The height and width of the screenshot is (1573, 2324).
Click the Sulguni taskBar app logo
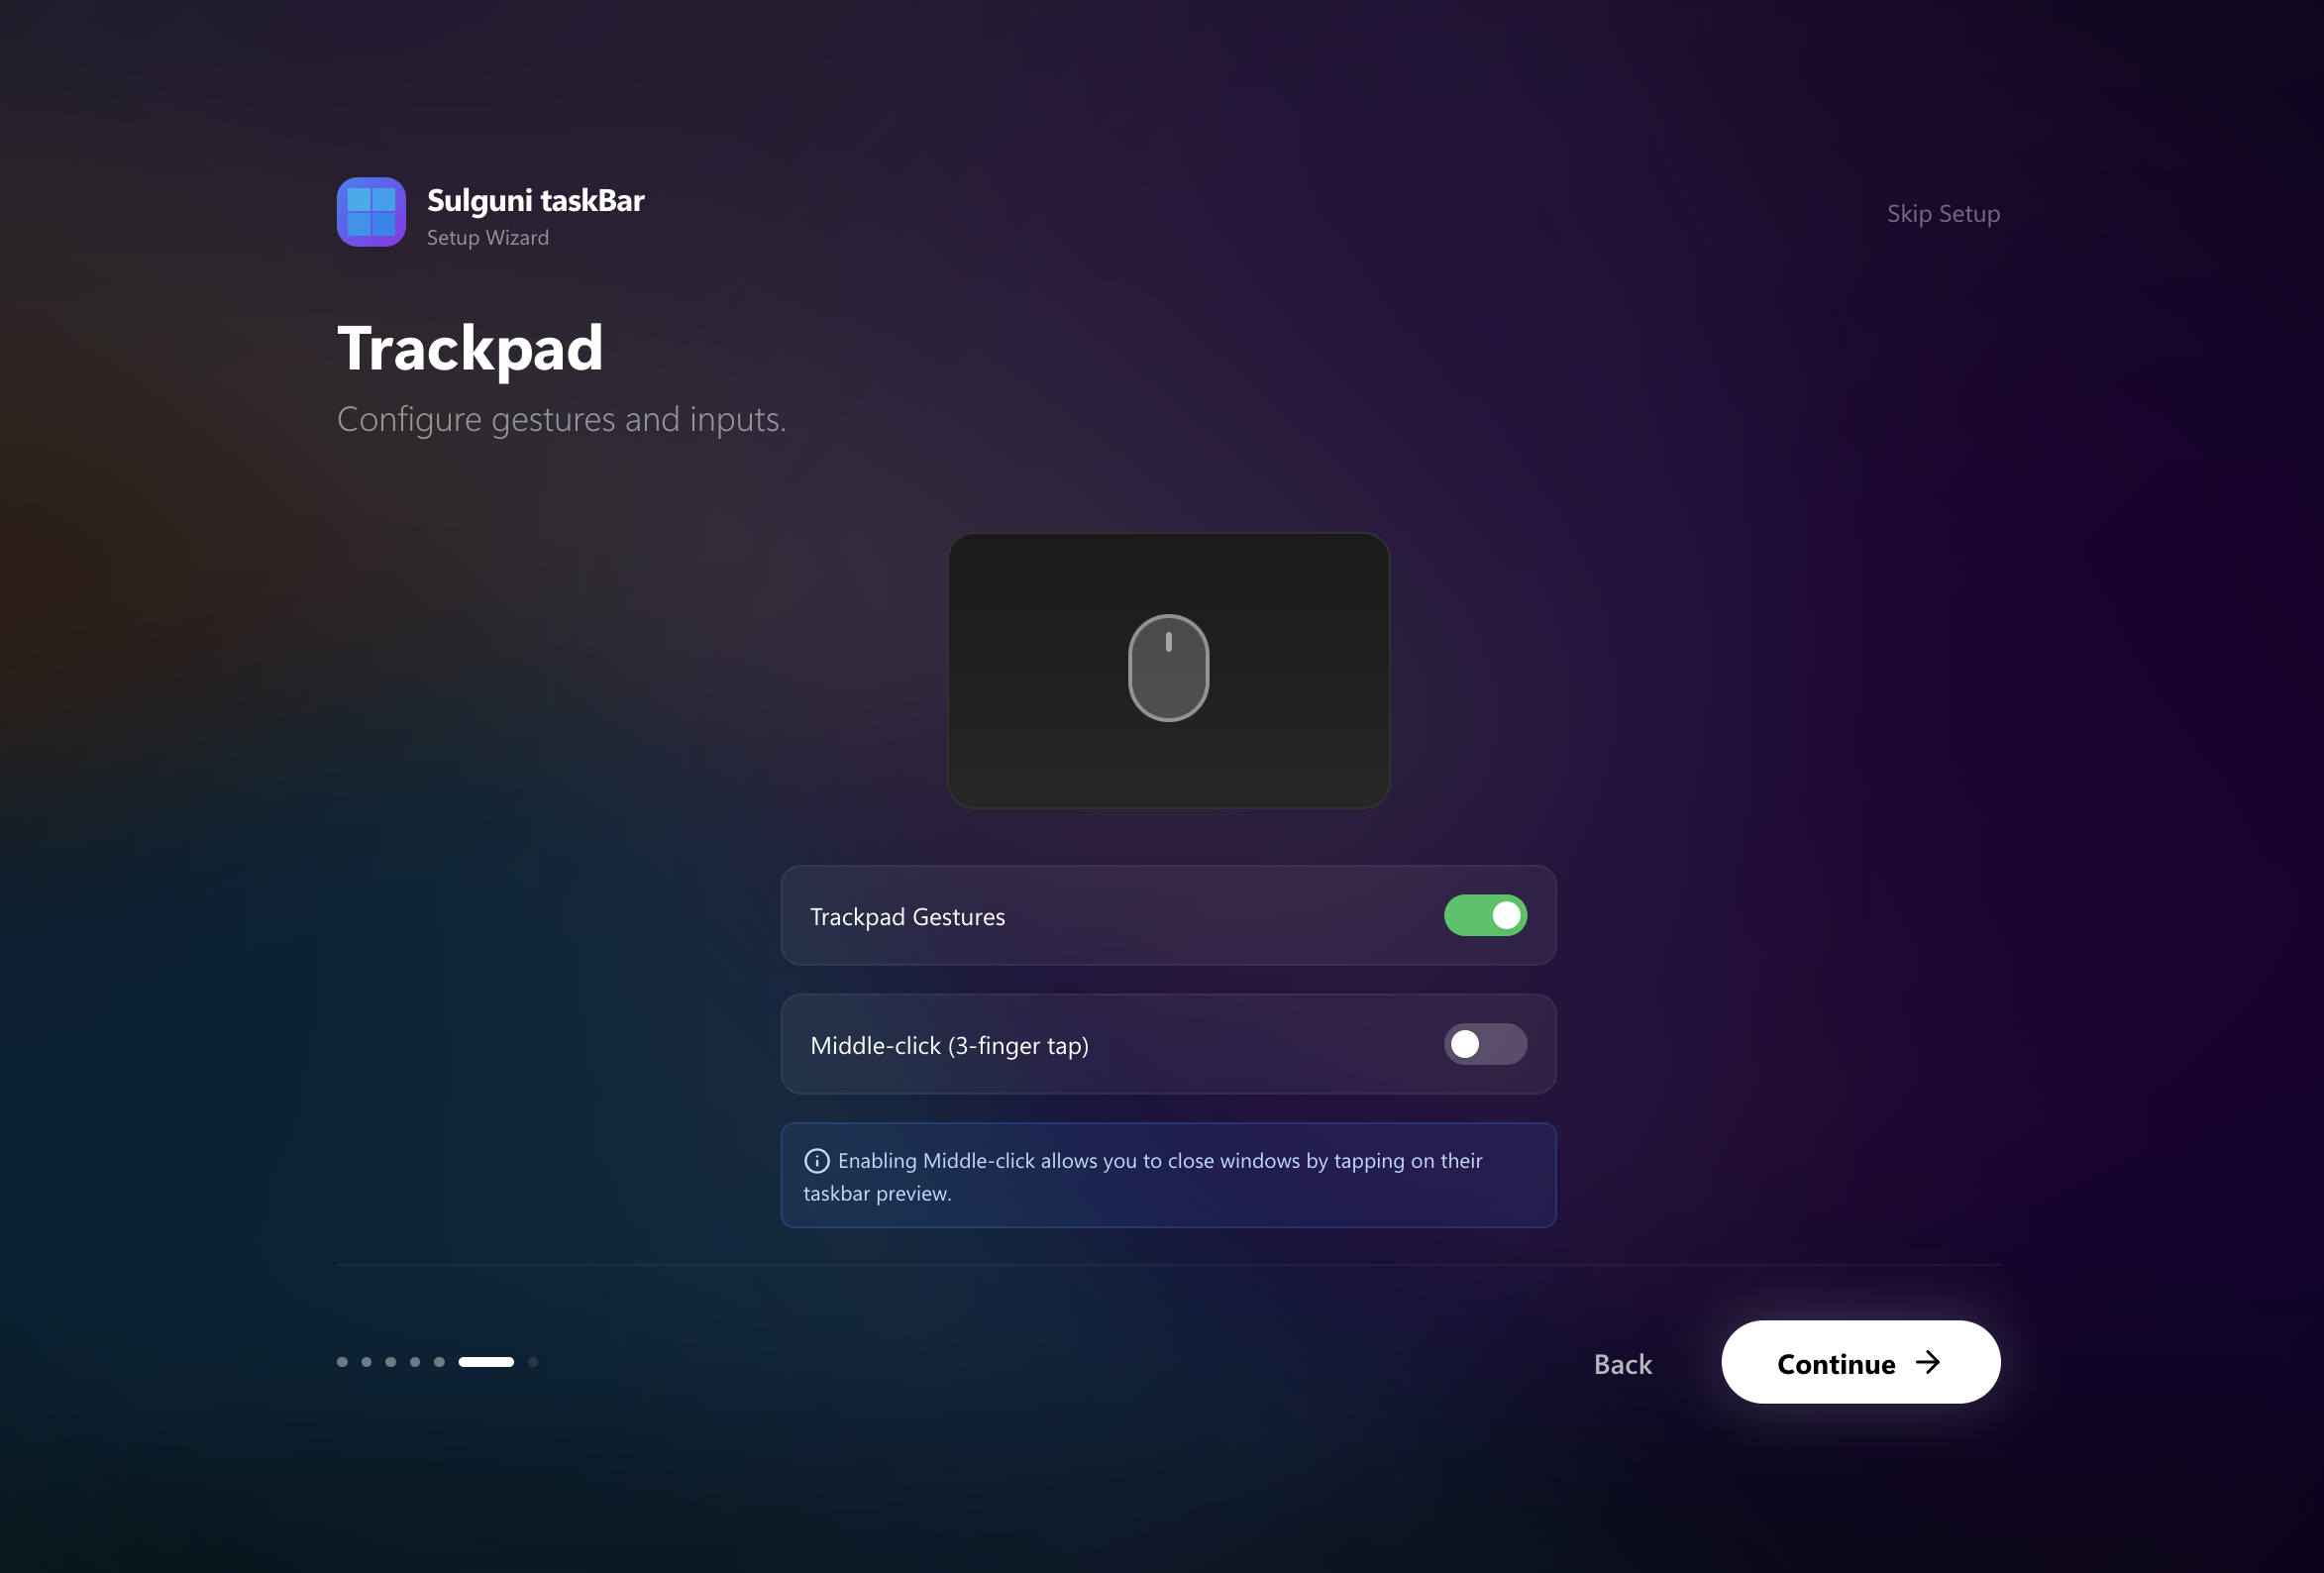371,212
